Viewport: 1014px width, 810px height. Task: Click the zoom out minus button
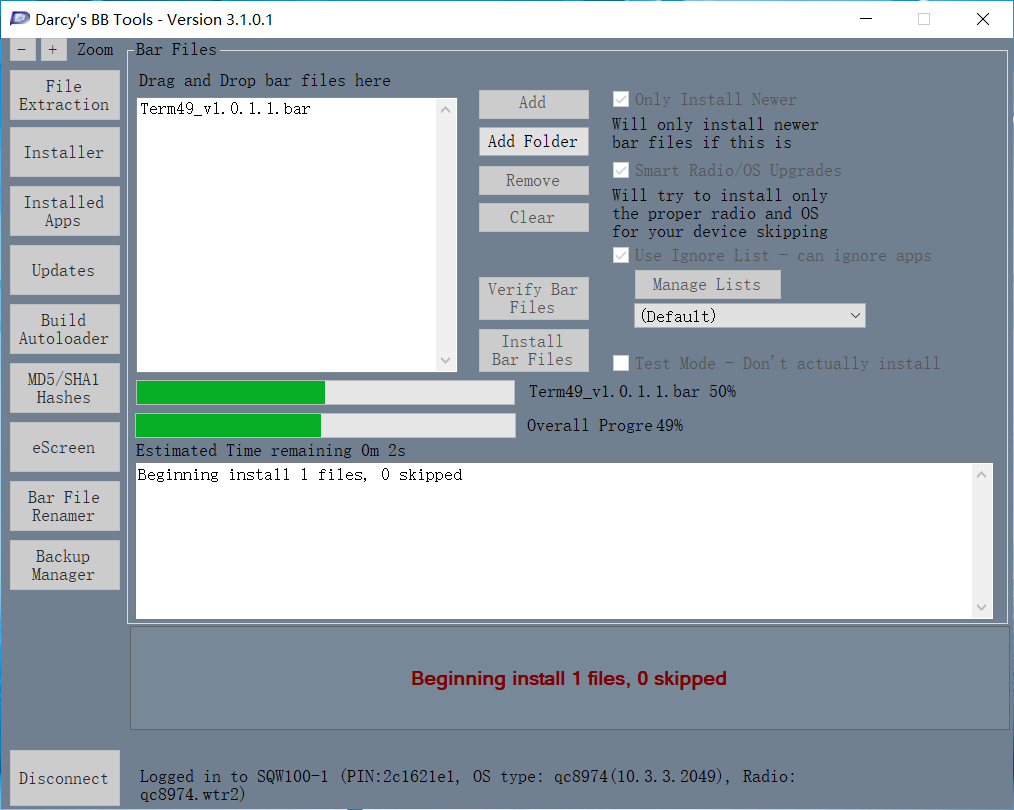[x=22, y=50]
